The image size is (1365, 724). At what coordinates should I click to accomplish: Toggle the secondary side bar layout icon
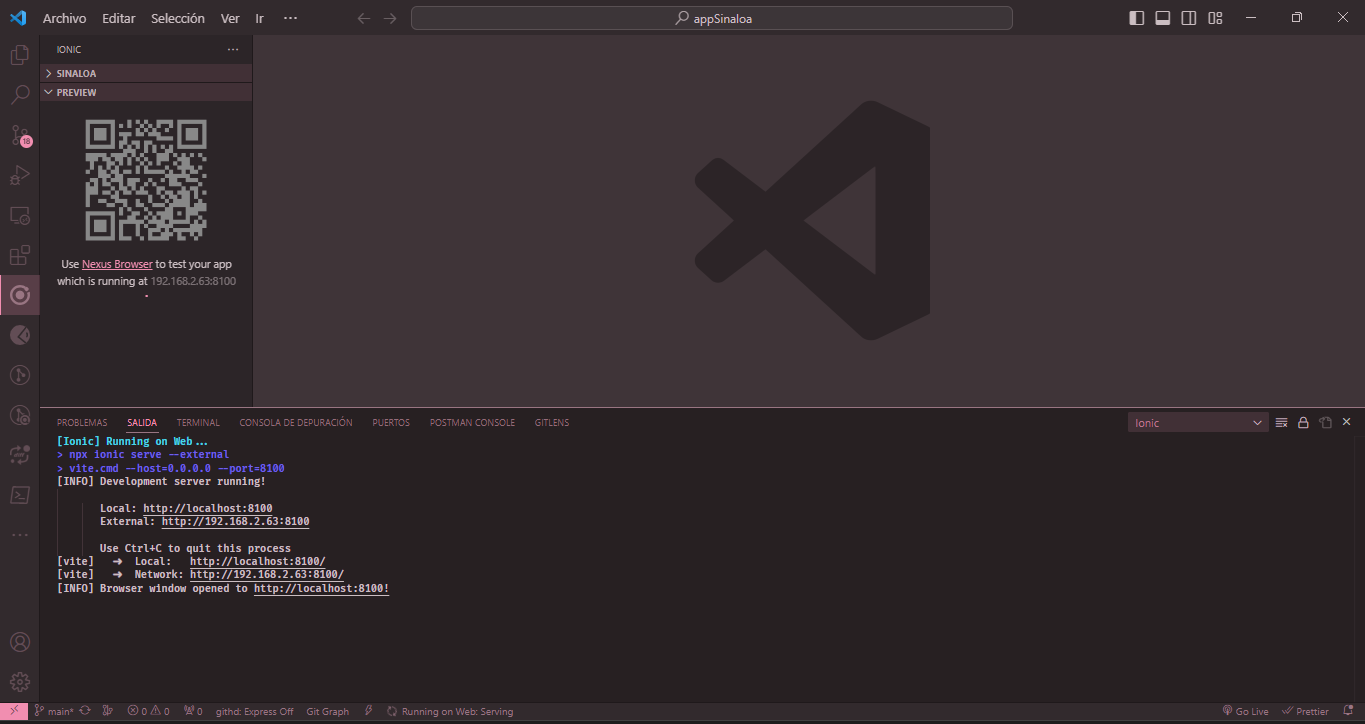[x=1189, y=18]
